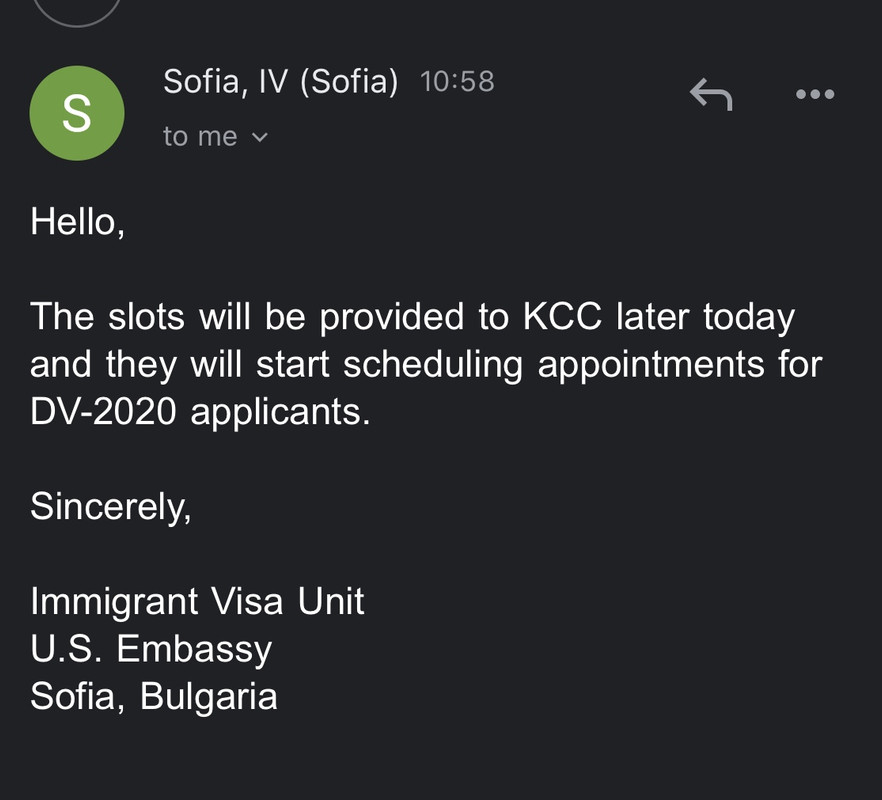Viewport: 882px width, 800px height.
Task: Tap 'U.S. Embassy' in the signature
Action: point(151,649)
